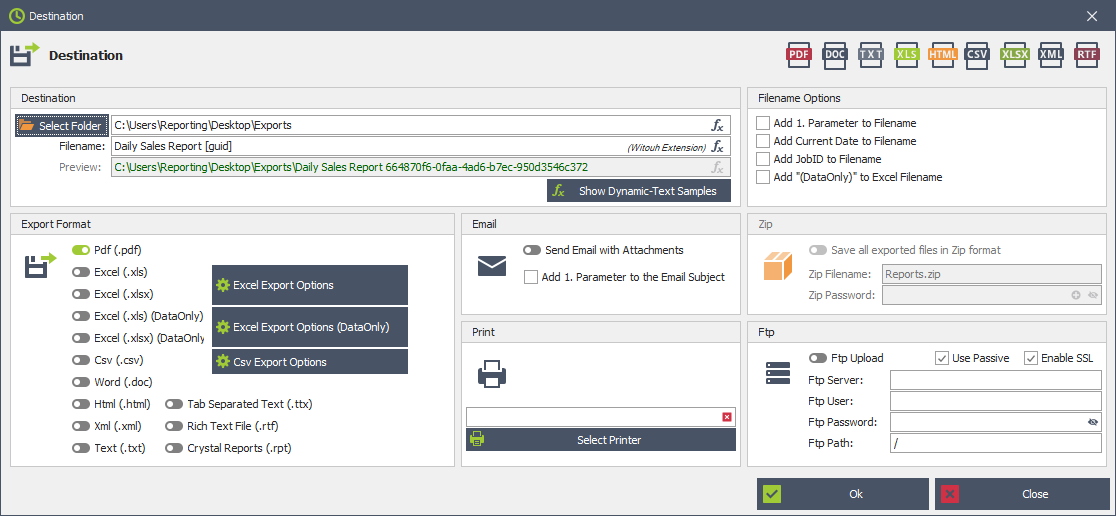This screenshot has width=1116, height=516.
Task: Click the DOC format icon
Action: coord(835,54)
